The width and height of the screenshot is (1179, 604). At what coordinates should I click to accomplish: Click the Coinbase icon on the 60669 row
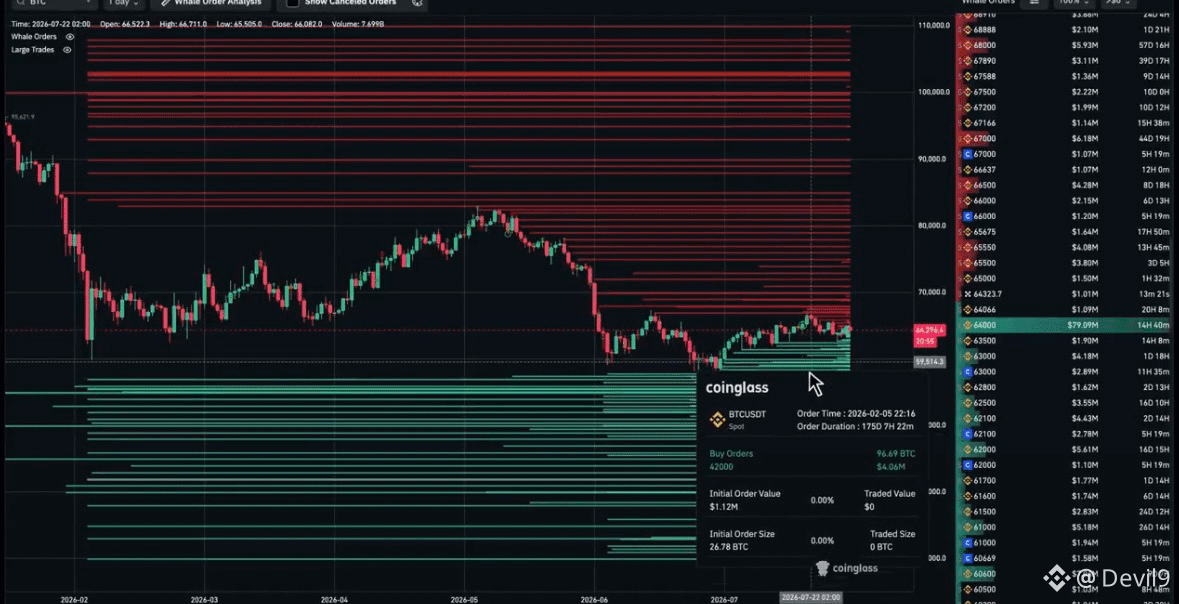coord(968,558)
